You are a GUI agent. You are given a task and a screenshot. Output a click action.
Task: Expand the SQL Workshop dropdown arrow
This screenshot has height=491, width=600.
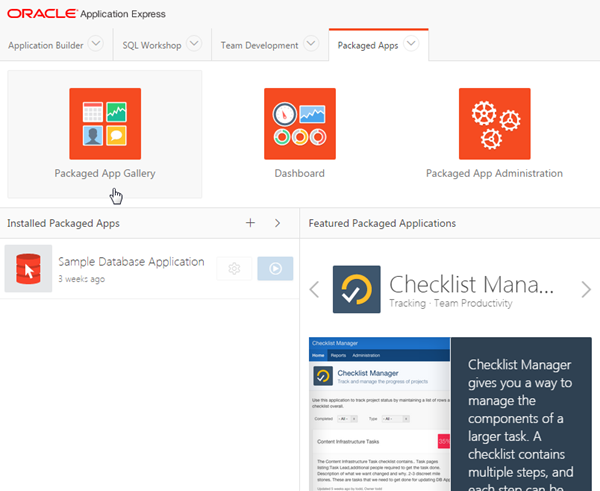coord(194,43)
